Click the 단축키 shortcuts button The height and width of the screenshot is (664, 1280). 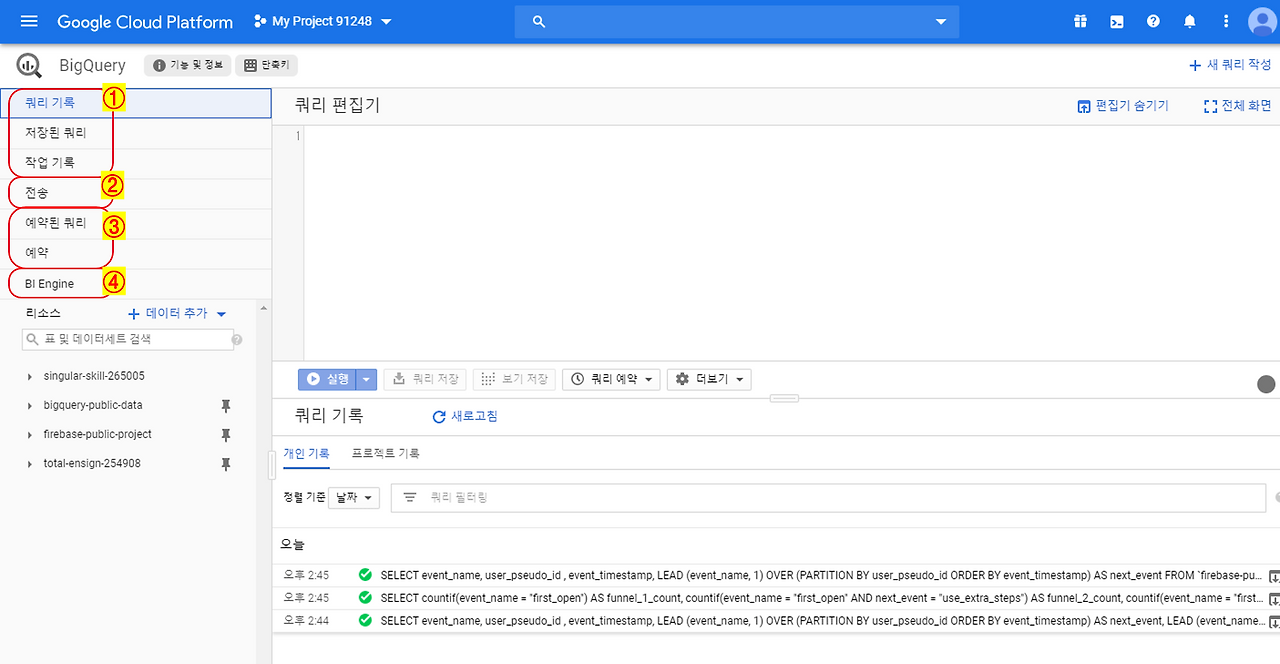[265, 64]
